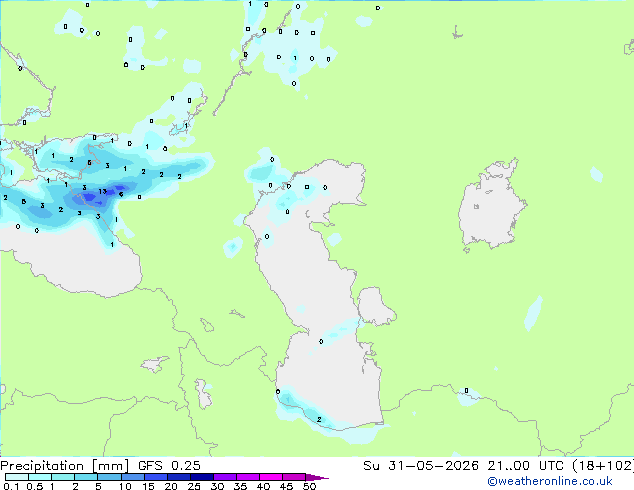Click the "0.1" legend scale label
Viewport: 634px width, 490px height.
11,486
